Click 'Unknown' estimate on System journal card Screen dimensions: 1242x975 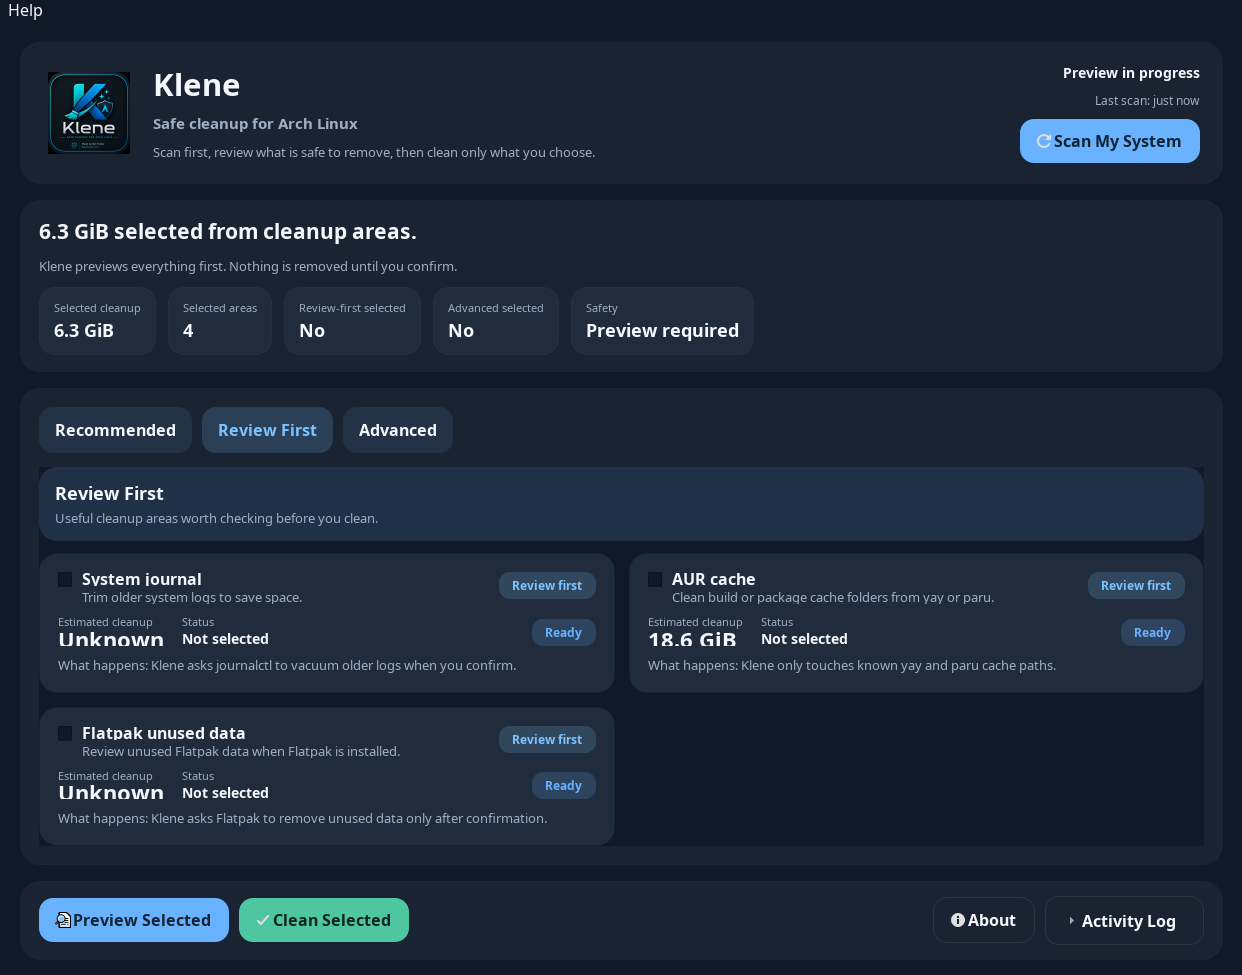[x=111, y=640]
